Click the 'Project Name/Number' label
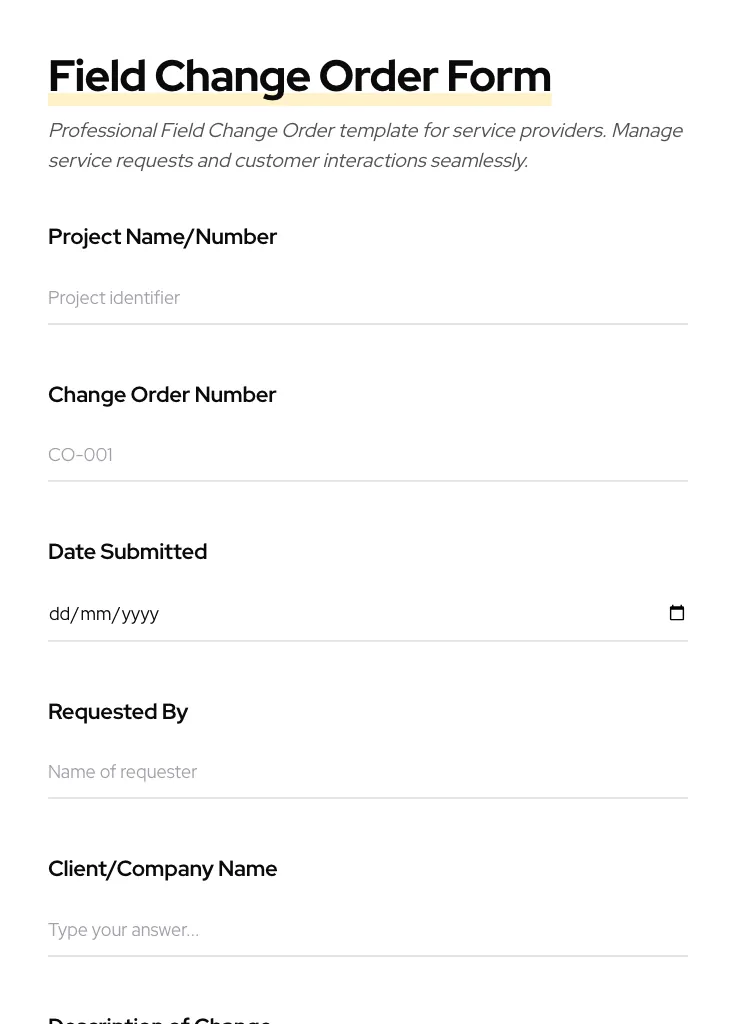Image resolution: width=736 pixels, height=1024 pixels. [162, 237]
